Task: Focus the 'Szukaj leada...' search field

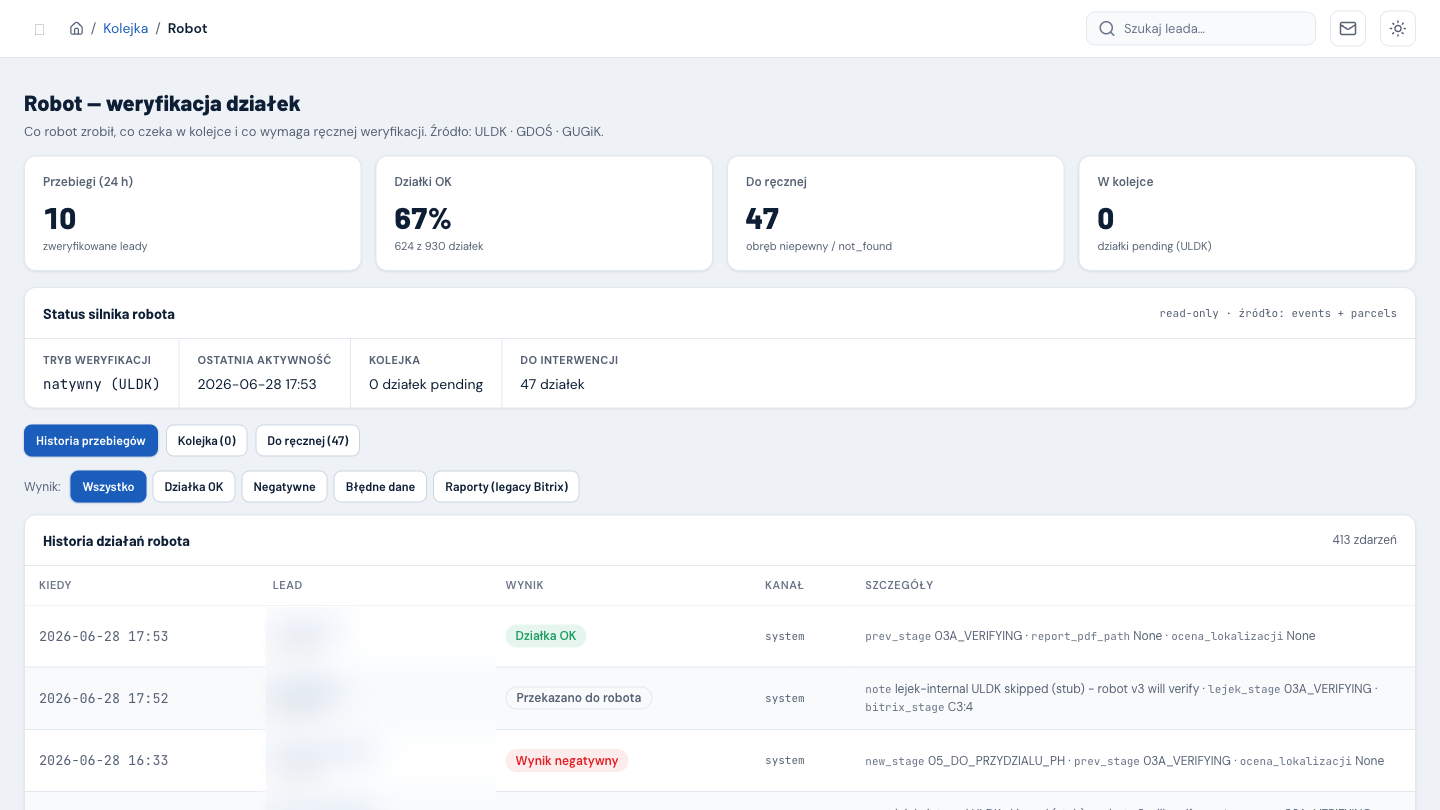Action: point(1201,28)
